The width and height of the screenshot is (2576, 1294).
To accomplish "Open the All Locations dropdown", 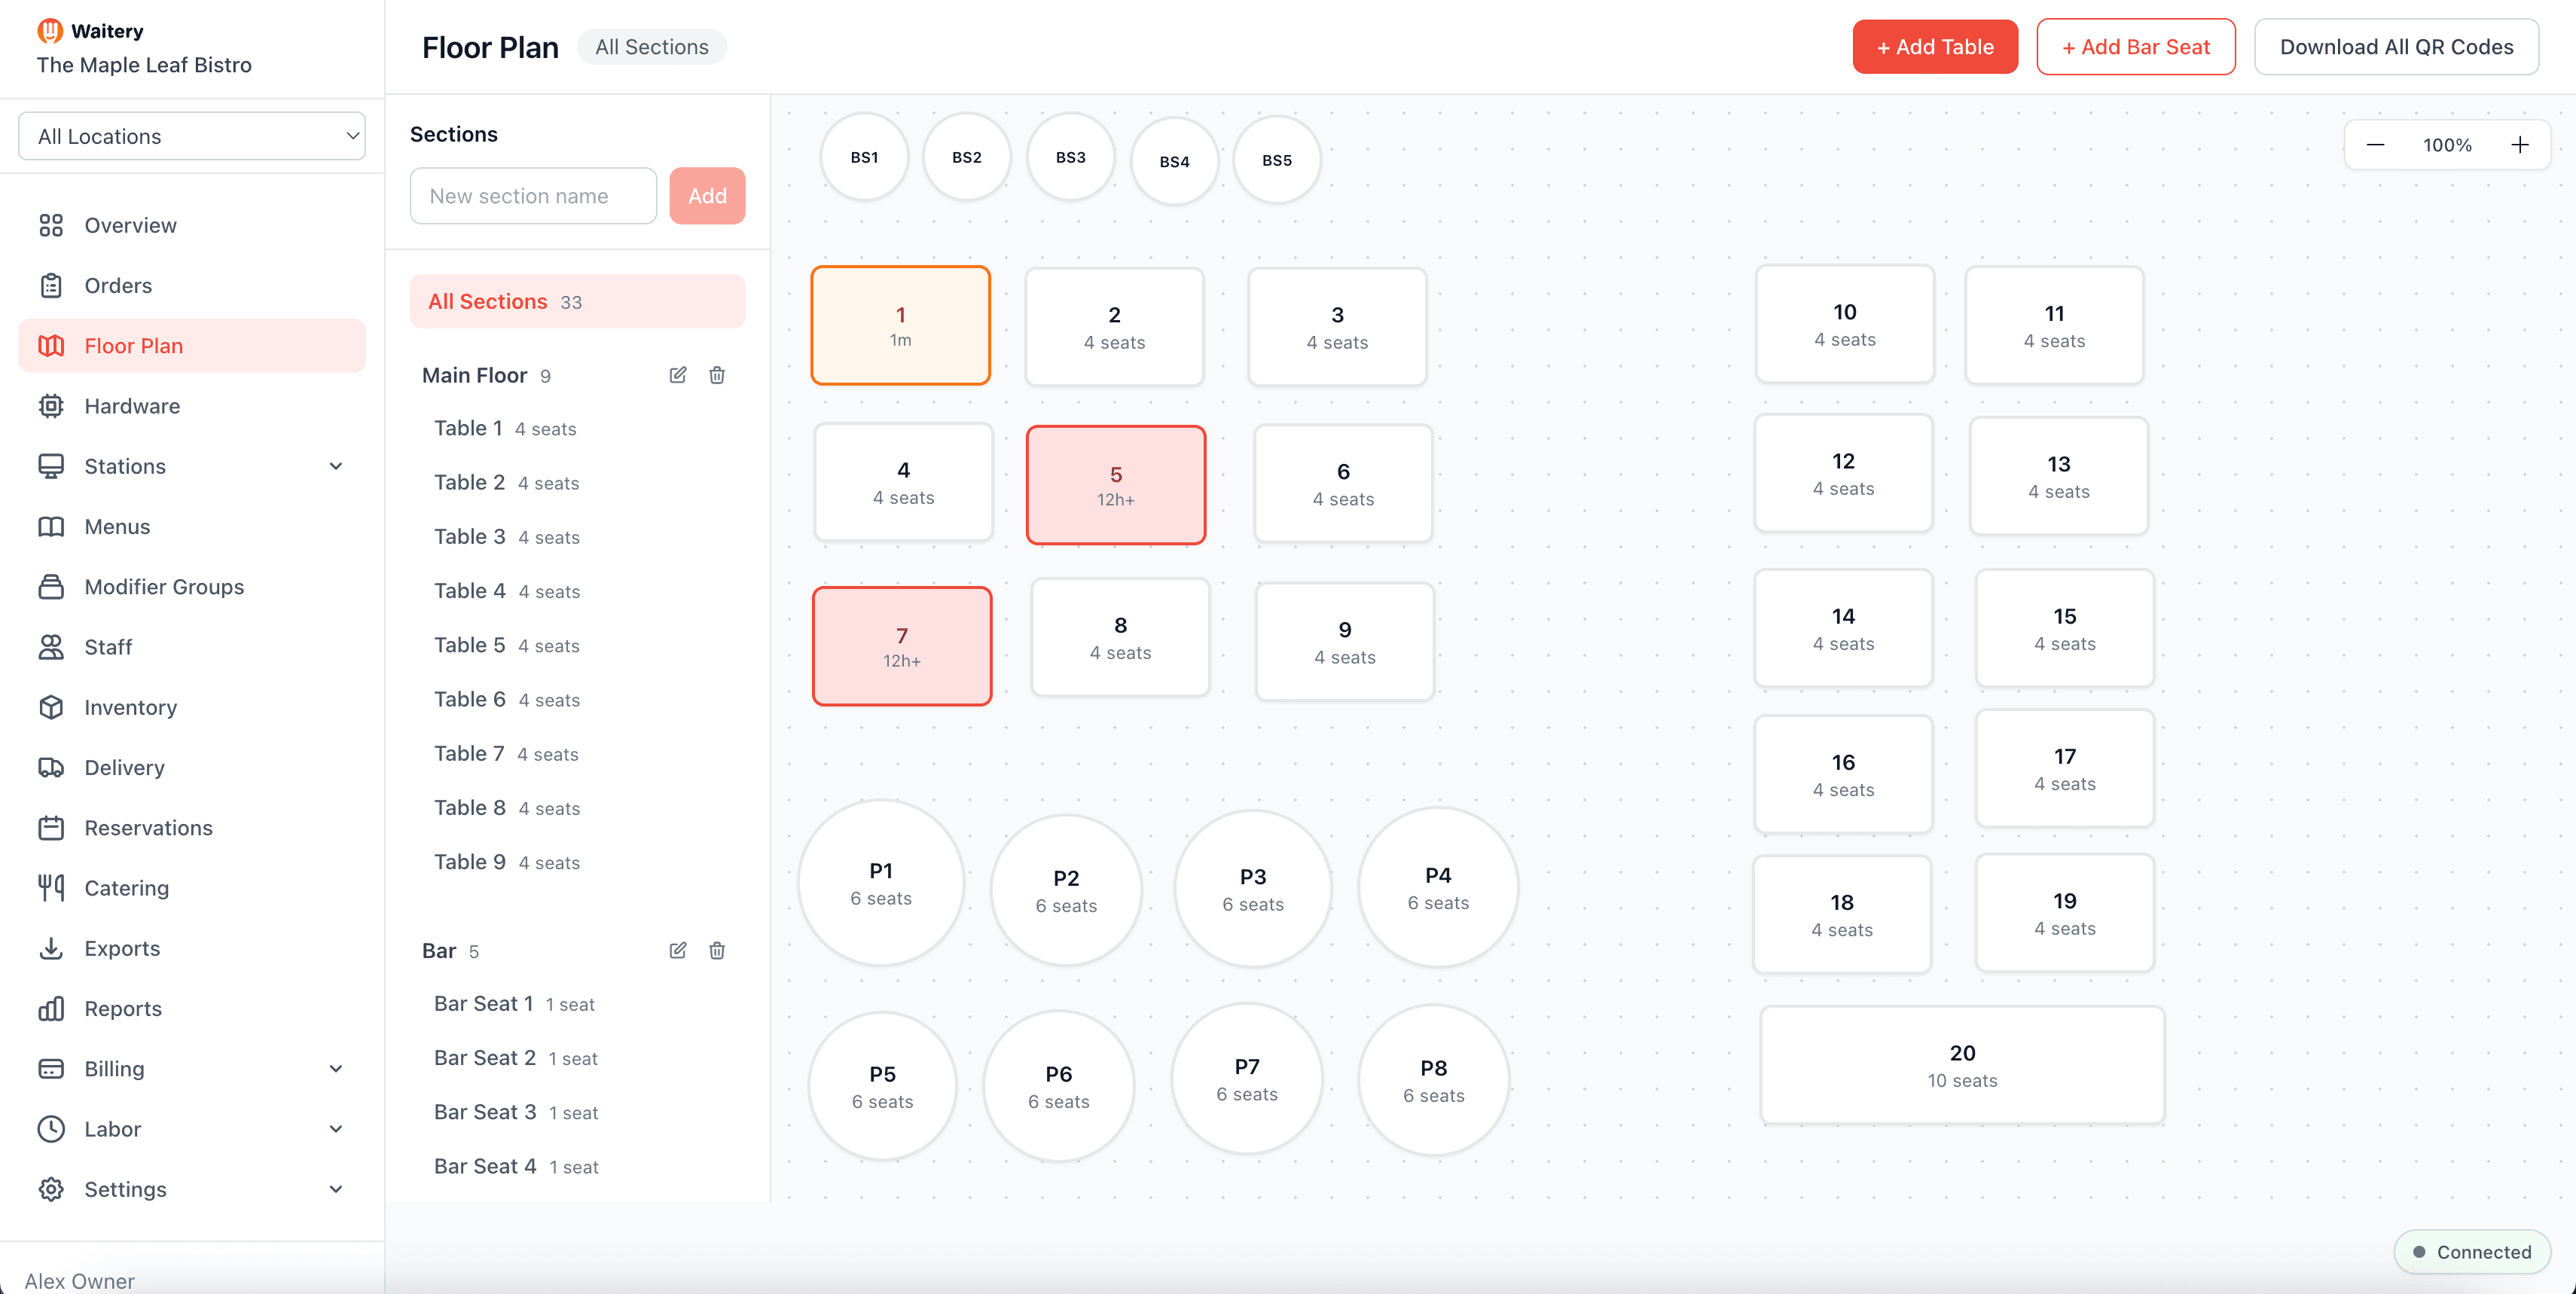I will coord(192,136).
